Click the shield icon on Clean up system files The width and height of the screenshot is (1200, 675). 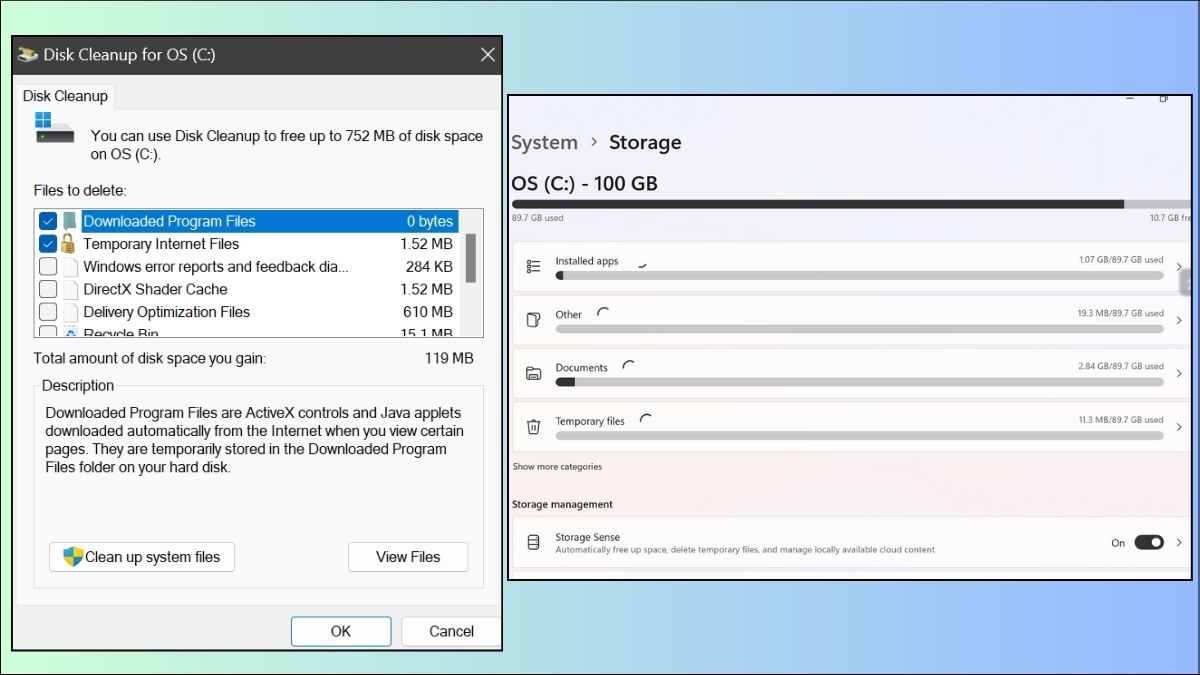click(73, 557)
